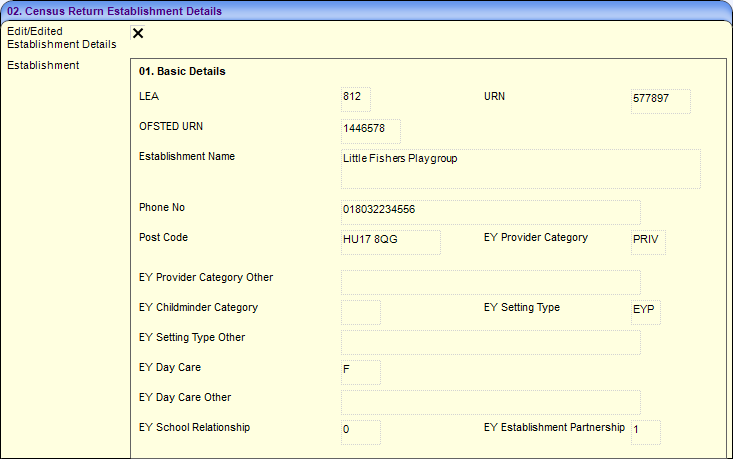
Task: Click the 01. Basic Details heading
Action: [182, 72]
